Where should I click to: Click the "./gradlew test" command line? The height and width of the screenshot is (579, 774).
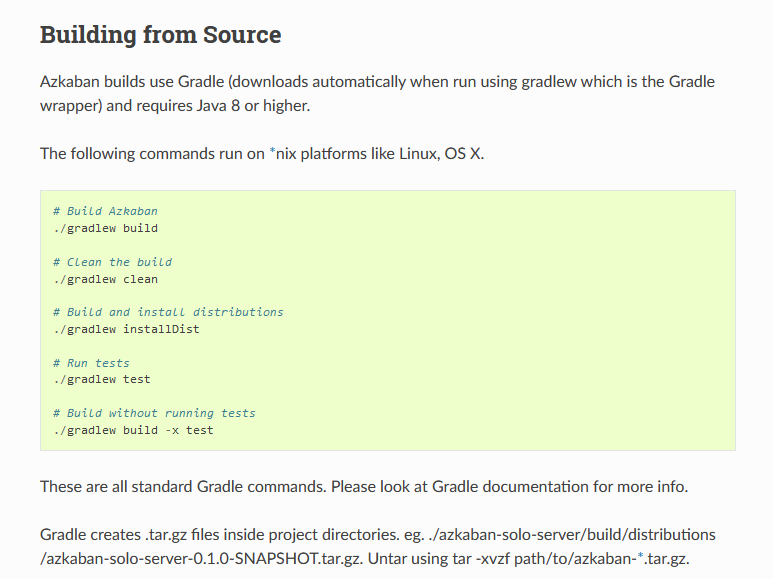click(x=102, y=379)
